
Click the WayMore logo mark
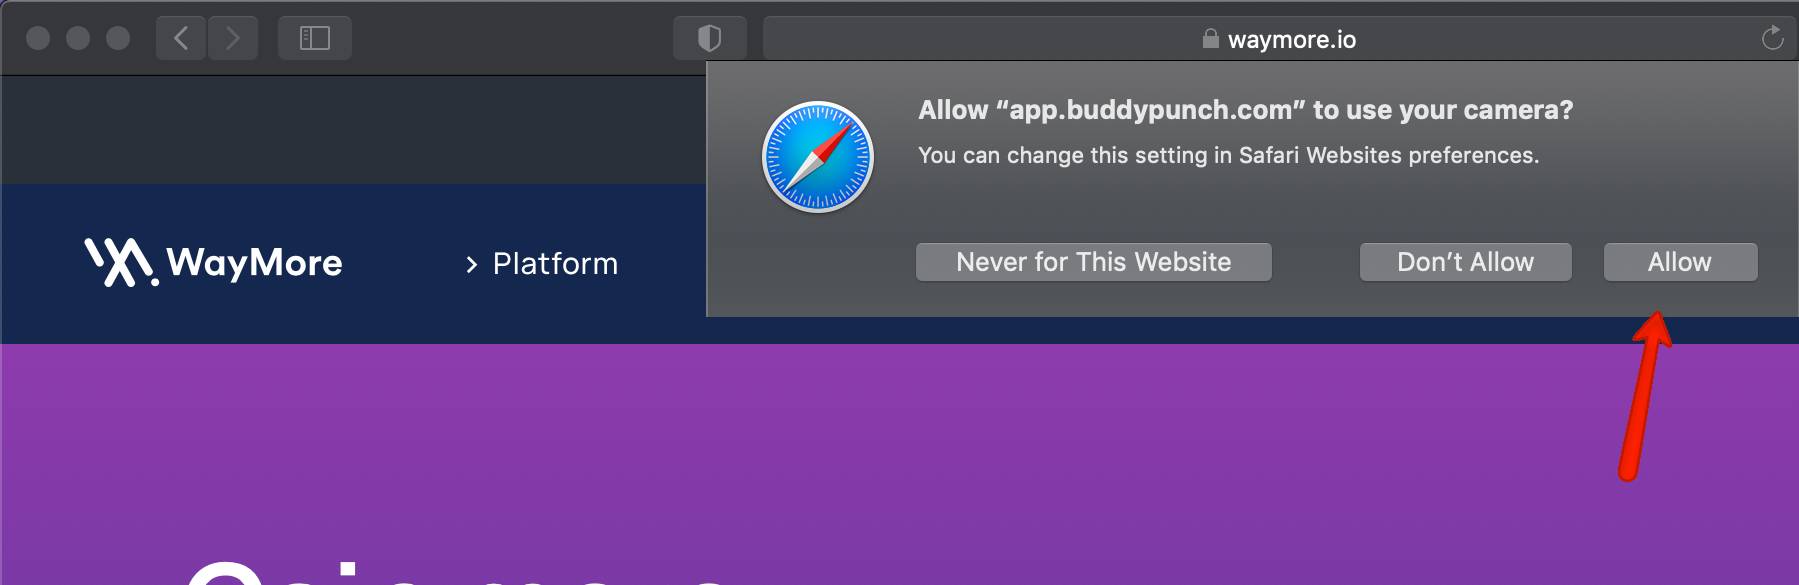pyautogui.click(x=121, y=262)
